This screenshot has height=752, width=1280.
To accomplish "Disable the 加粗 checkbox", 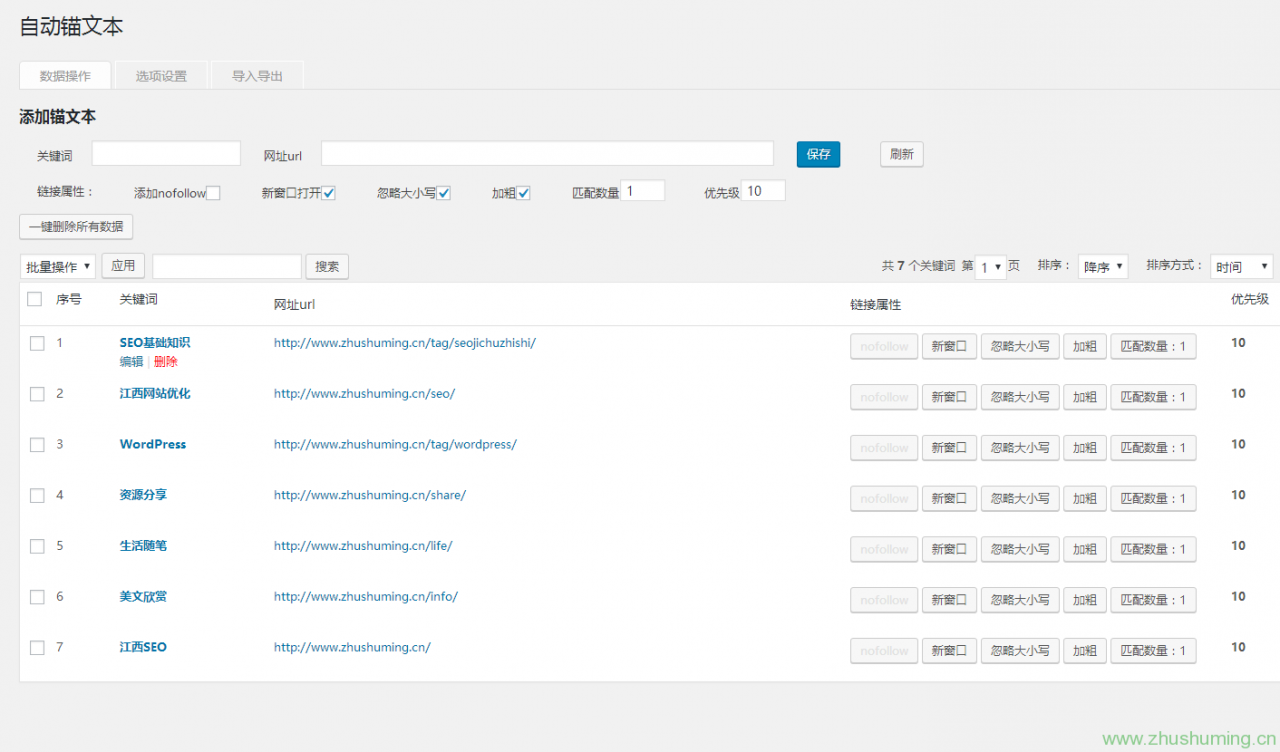I will click(523, 193).
